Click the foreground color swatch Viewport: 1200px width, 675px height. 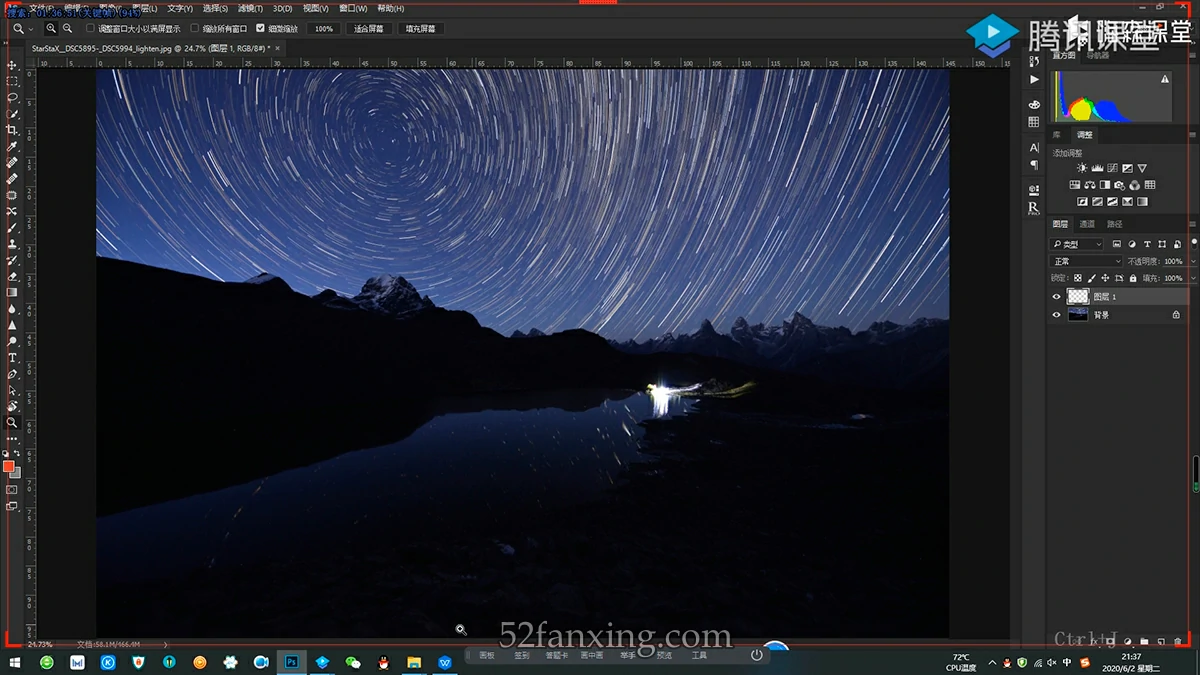coord(9,466)
